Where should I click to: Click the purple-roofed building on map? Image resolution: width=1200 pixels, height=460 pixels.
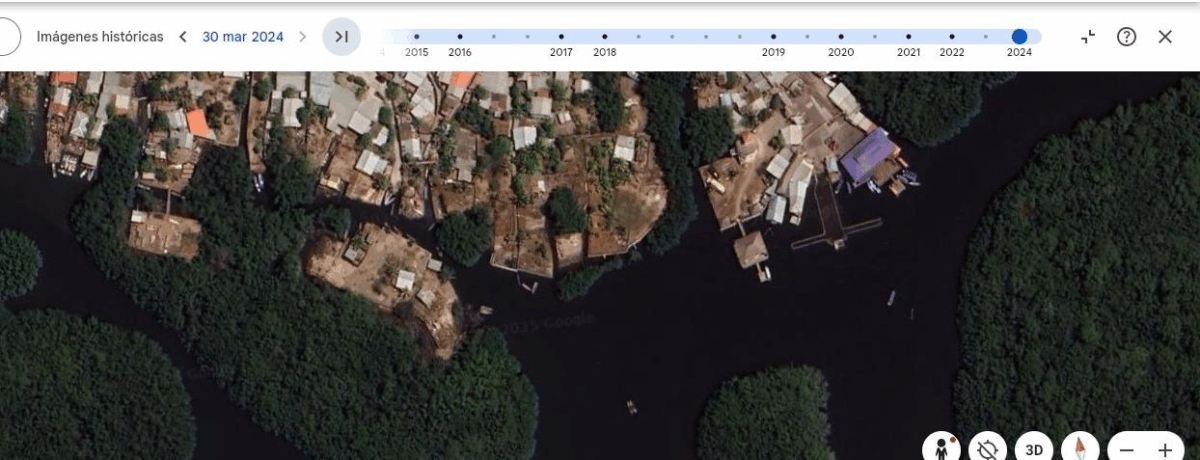coord(866,157)
